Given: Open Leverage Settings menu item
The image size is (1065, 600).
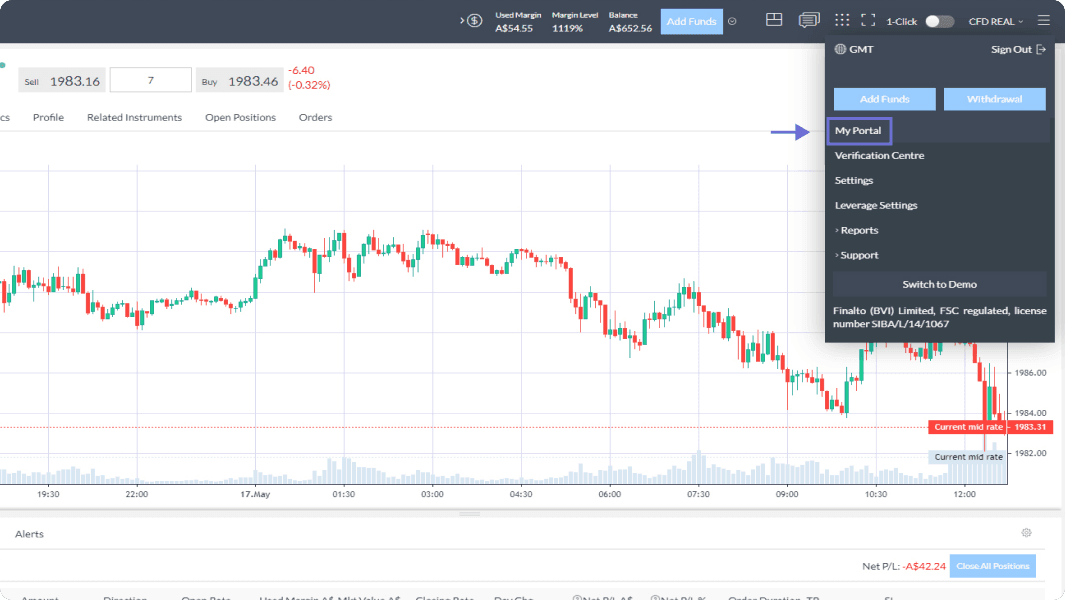Looking at the screenshot, I should coord(876,205).
